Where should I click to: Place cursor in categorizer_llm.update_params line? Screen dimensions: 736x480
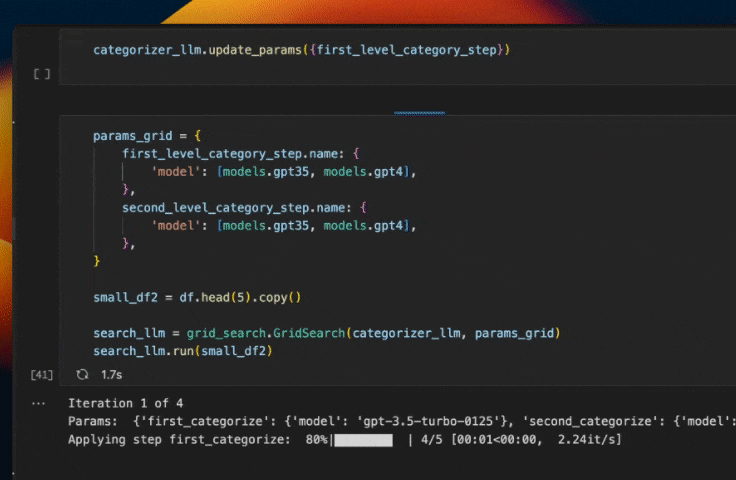301,49
